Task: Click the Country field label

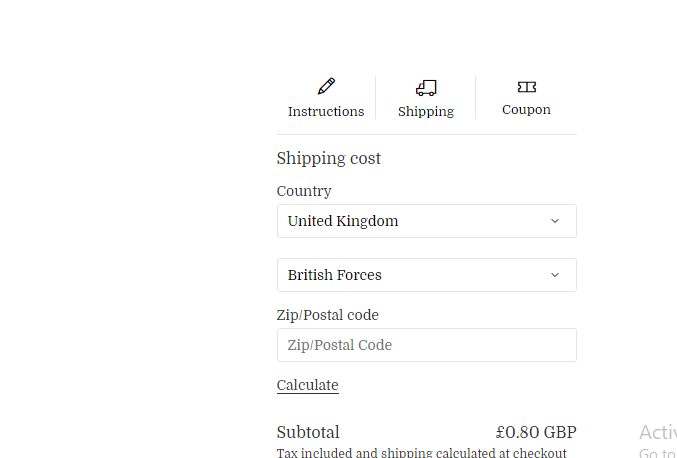Action: tap(304, 191)
